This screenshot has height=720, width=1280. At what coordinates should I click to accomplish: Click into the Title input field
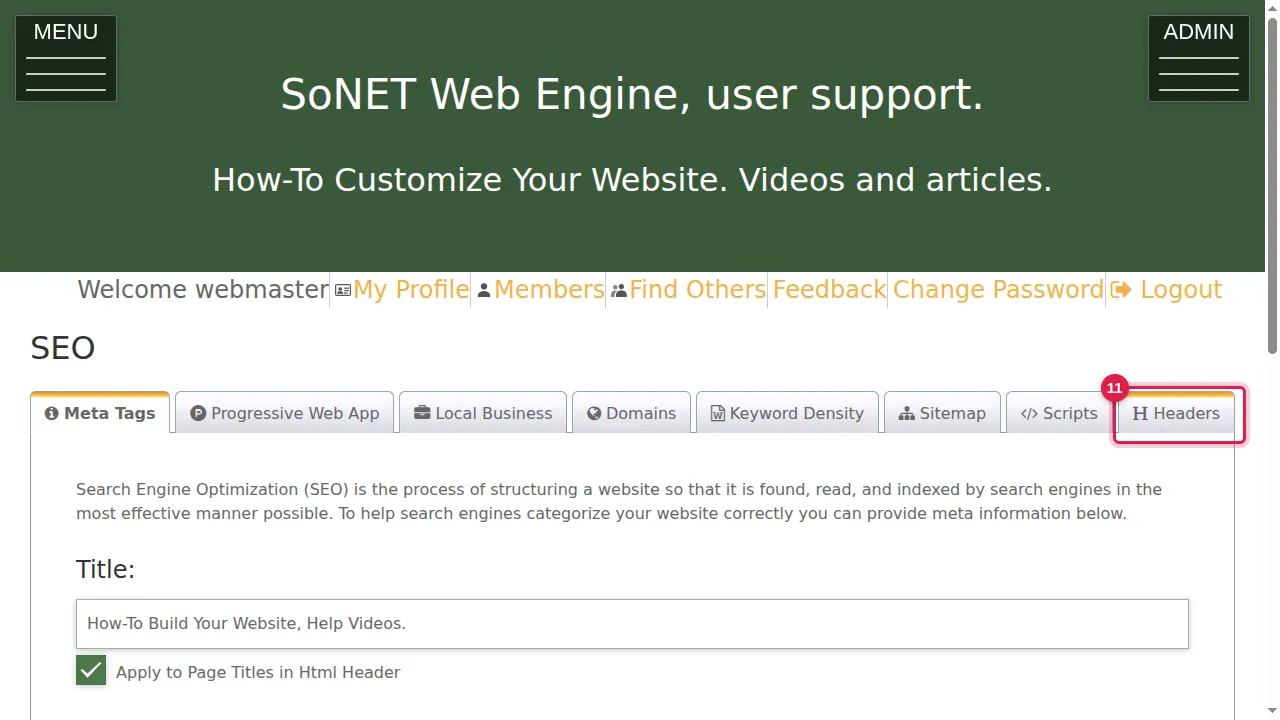[632, 623]
